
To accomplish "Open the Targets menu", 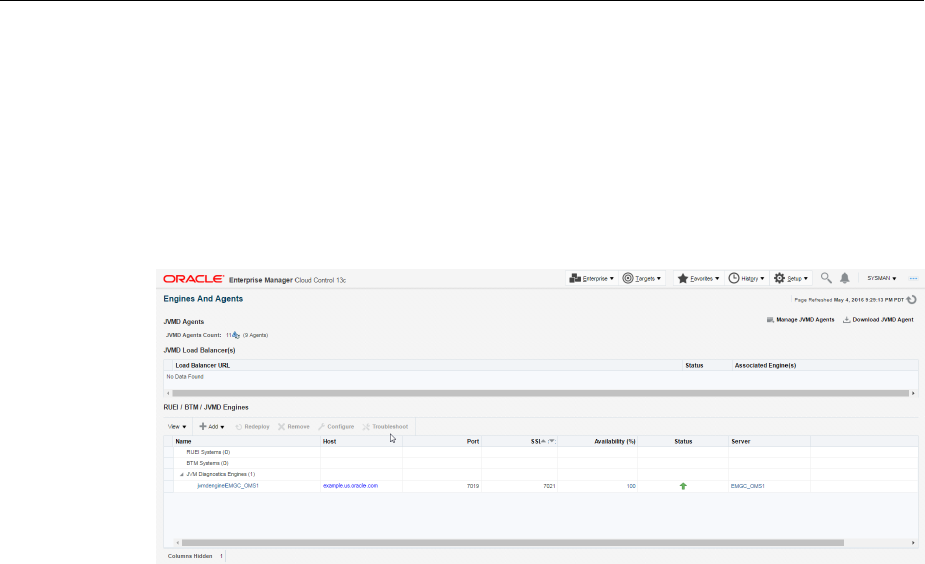I will point(642,278).
